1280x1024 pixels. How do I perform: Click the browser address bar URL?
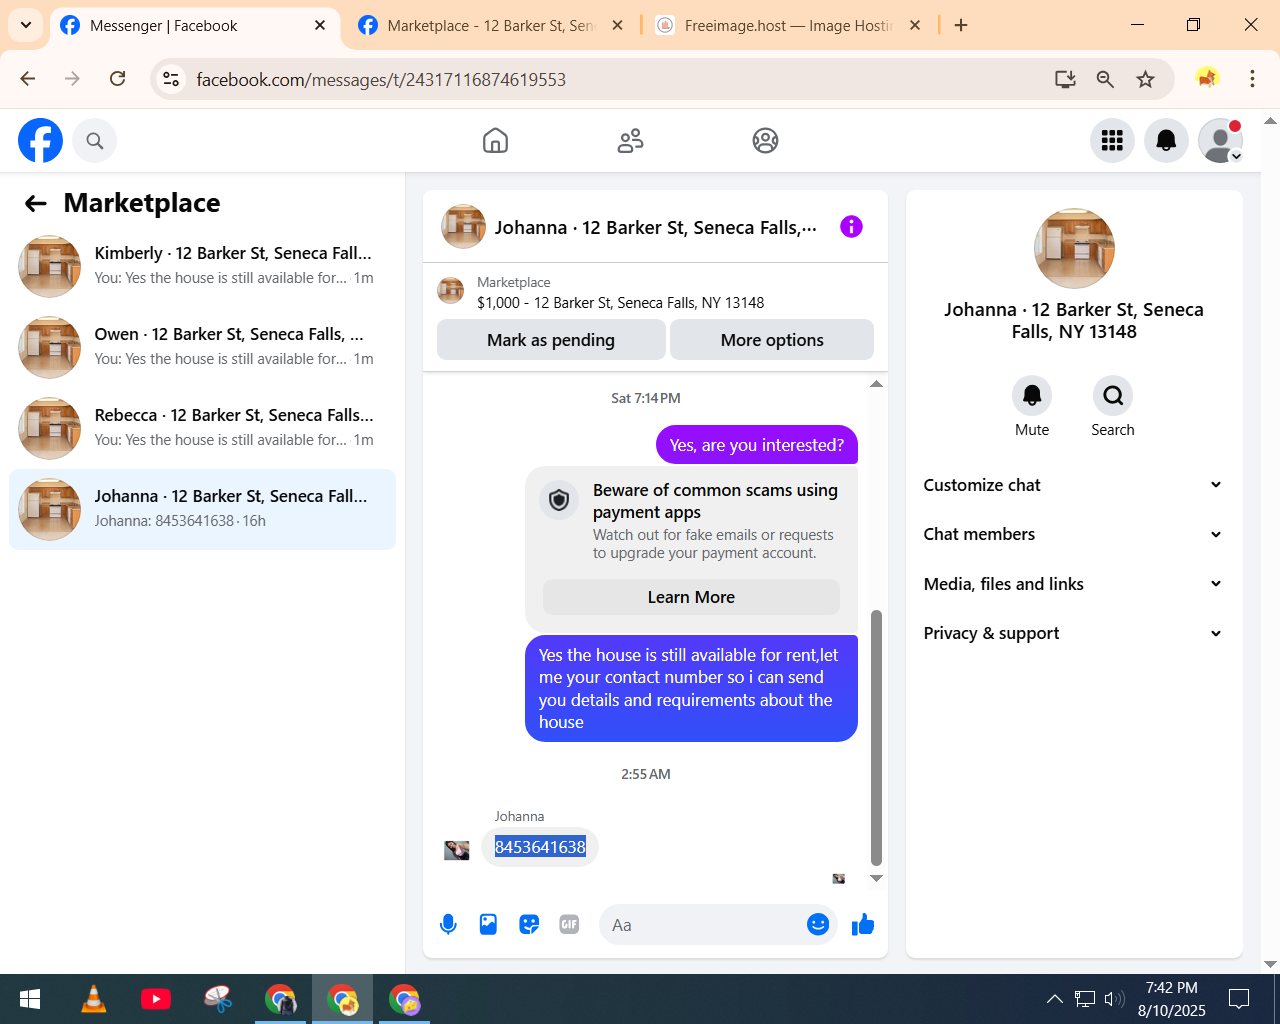pyautogui.click(x=381, y=79)
